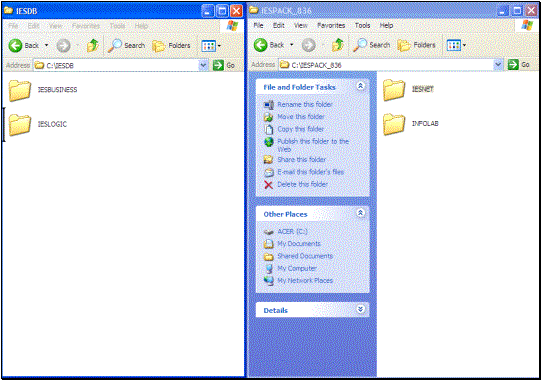Click Search in IESPACK_836 toolbar
This screenshot has width=541, height=380.
pyautogui.click(x=371, y=45)
